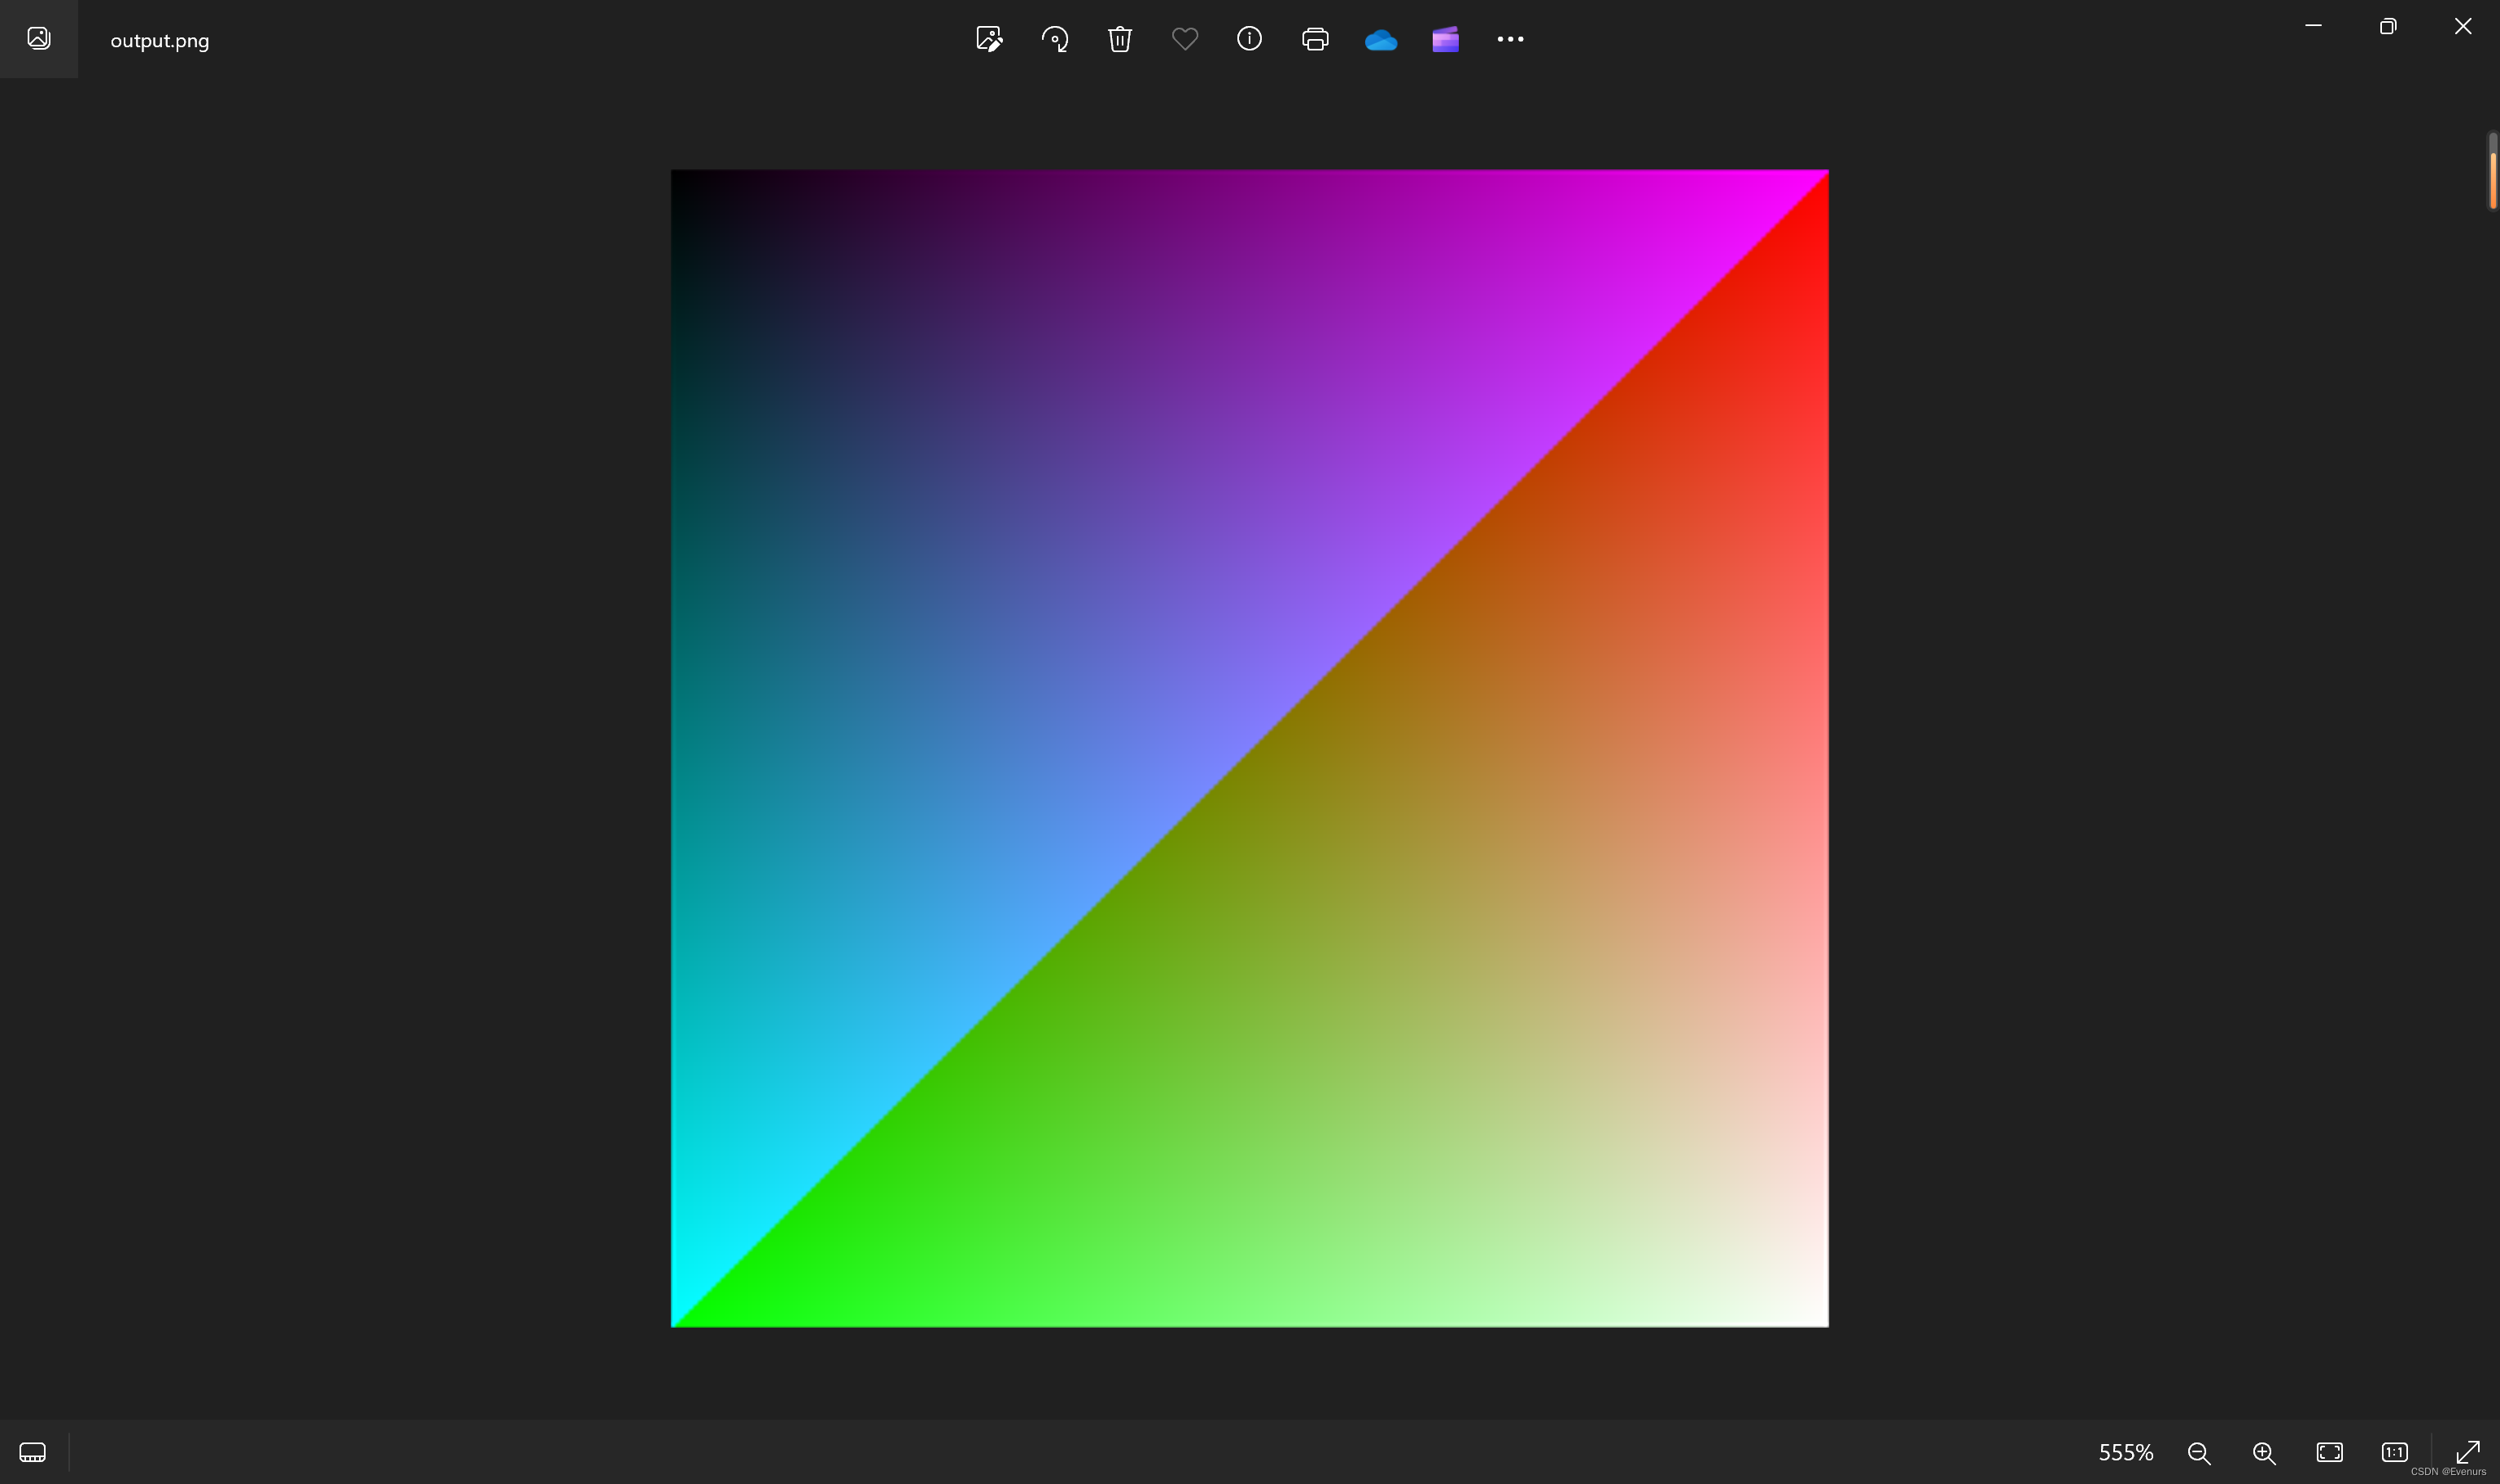Restore down the Photos window
Viewport: 2500px width, 1484px height.
point(2388,26)
